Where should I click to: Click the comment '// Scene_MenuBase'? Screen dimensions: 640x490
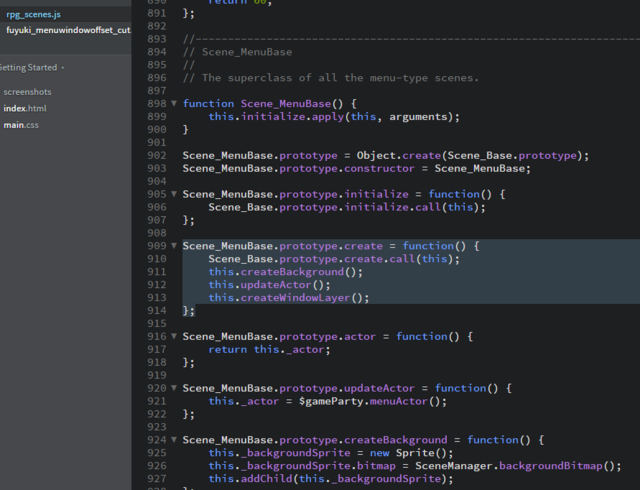(x=238, y=52)
